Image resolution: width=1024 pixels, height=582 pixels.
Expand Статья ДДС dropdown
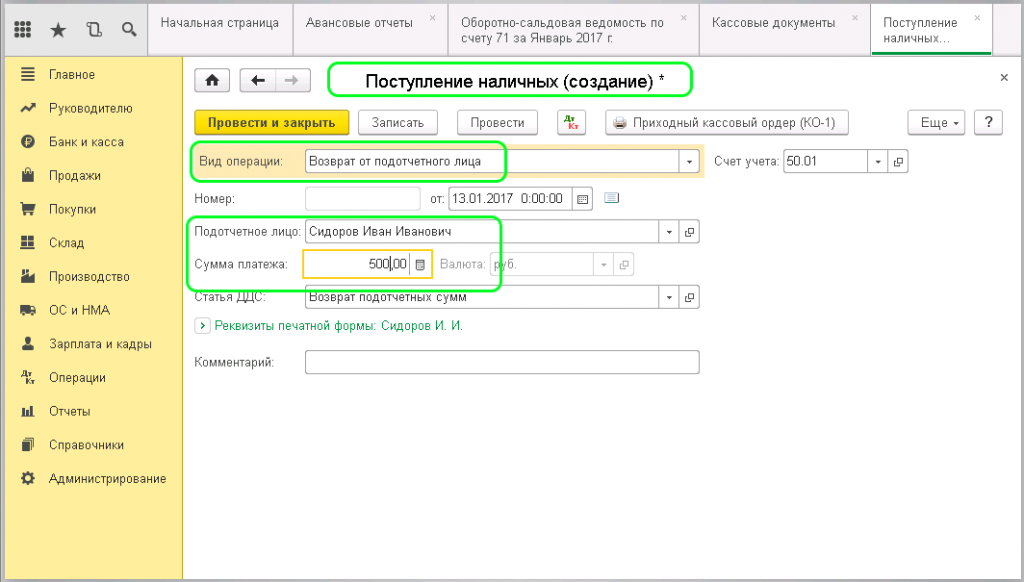(x=669, y=297)
